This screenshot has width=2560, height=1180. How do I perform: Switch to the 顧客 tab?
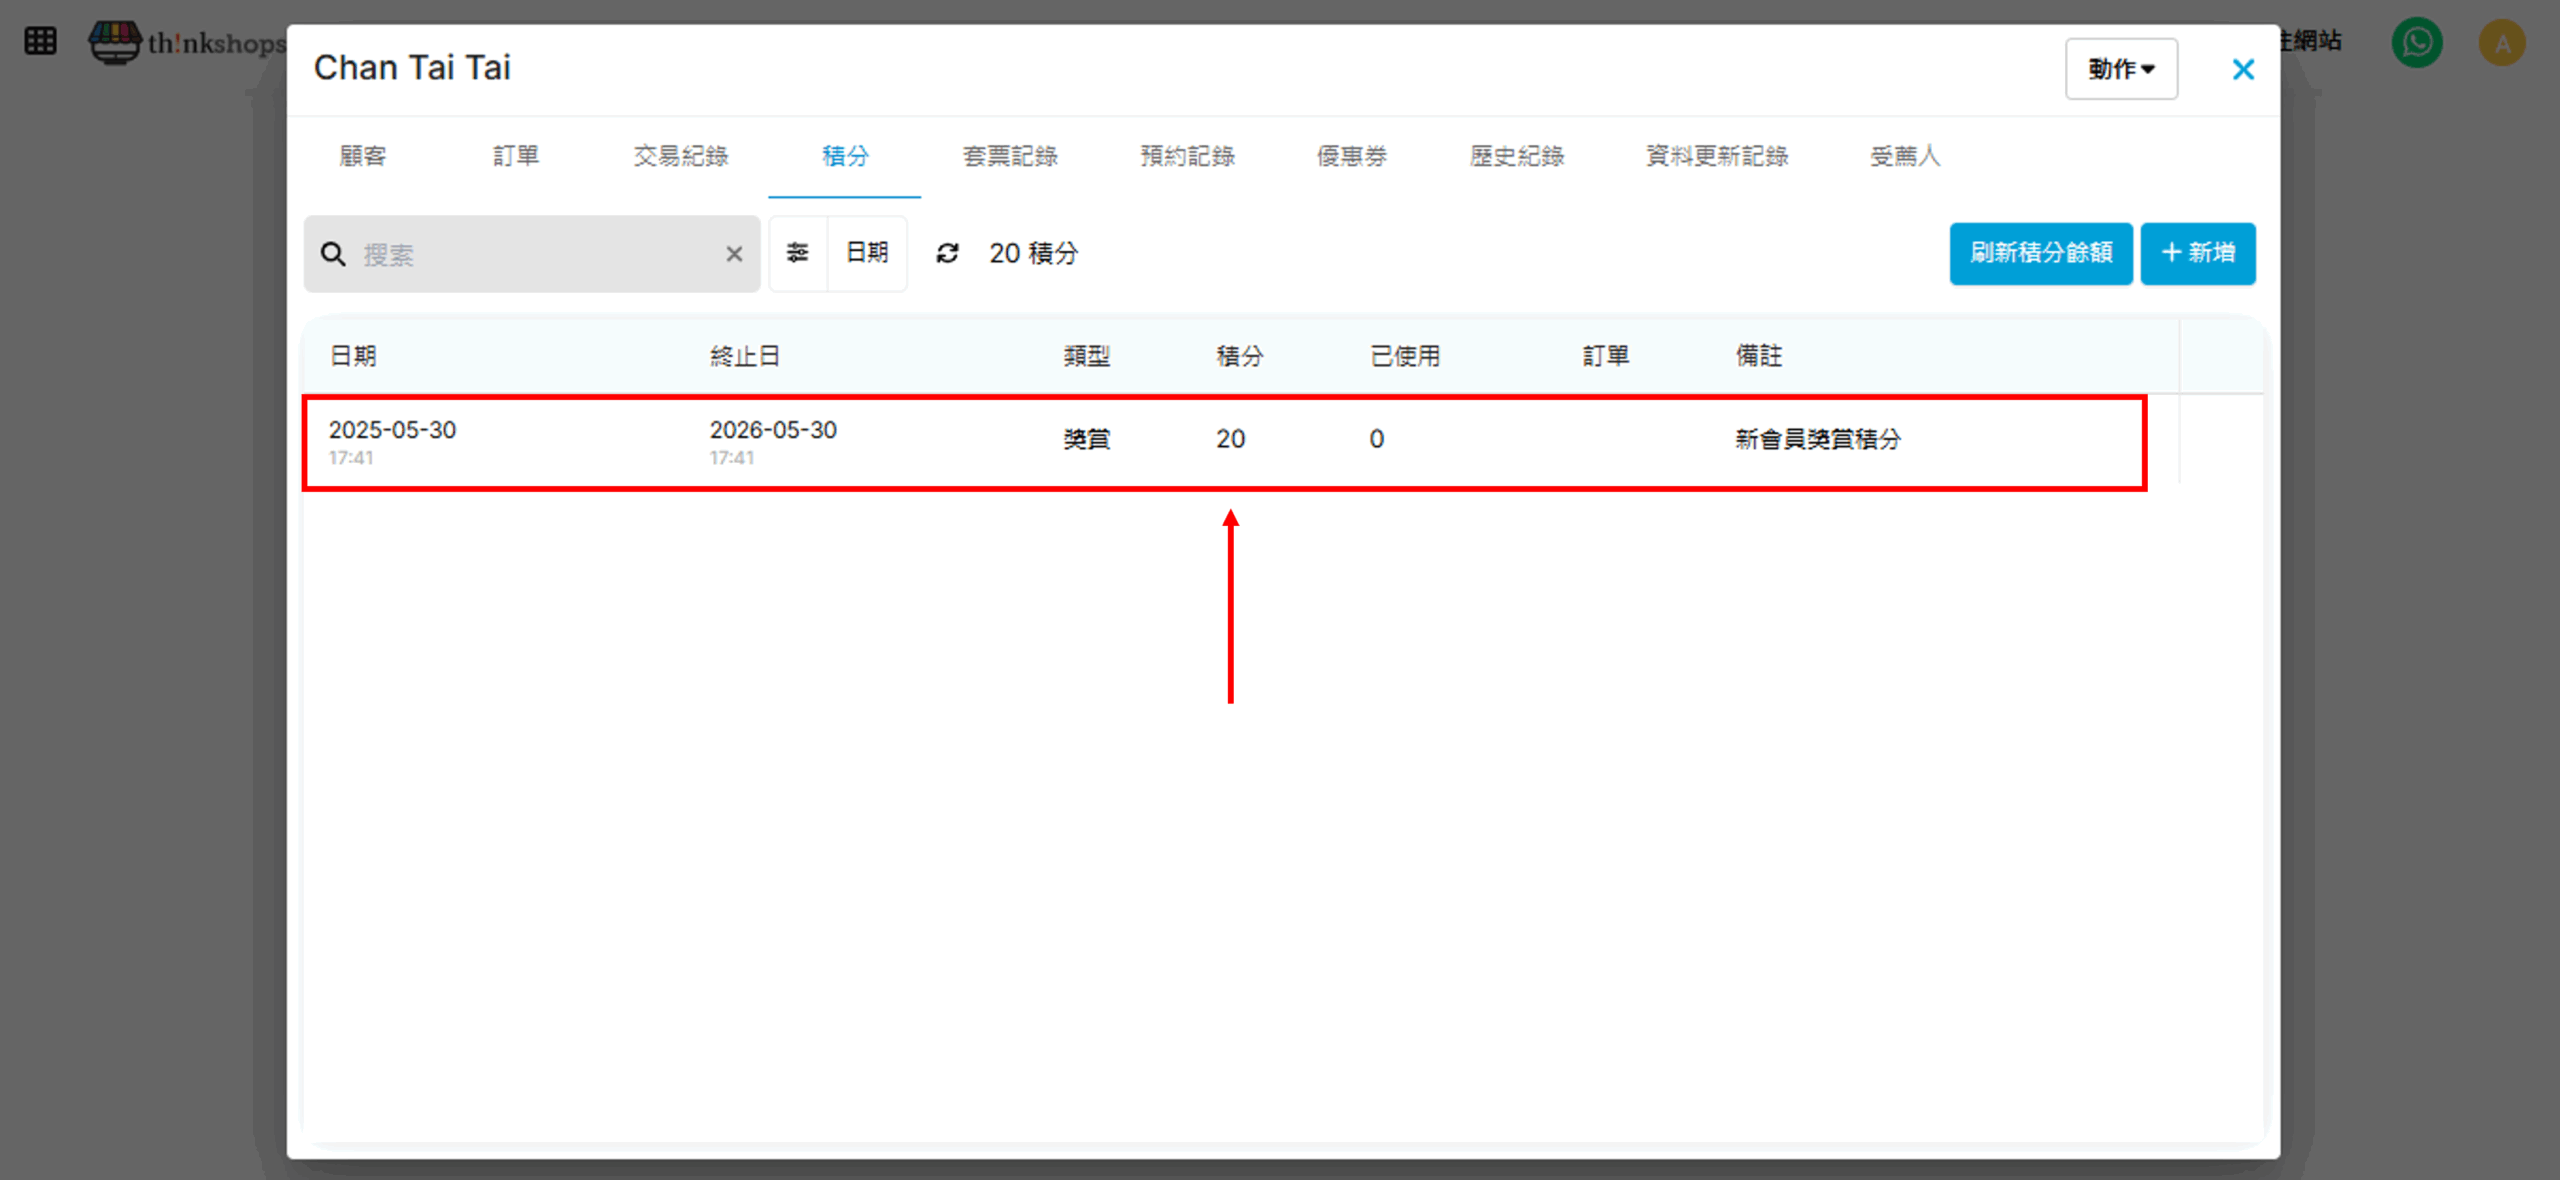(363, 156)
